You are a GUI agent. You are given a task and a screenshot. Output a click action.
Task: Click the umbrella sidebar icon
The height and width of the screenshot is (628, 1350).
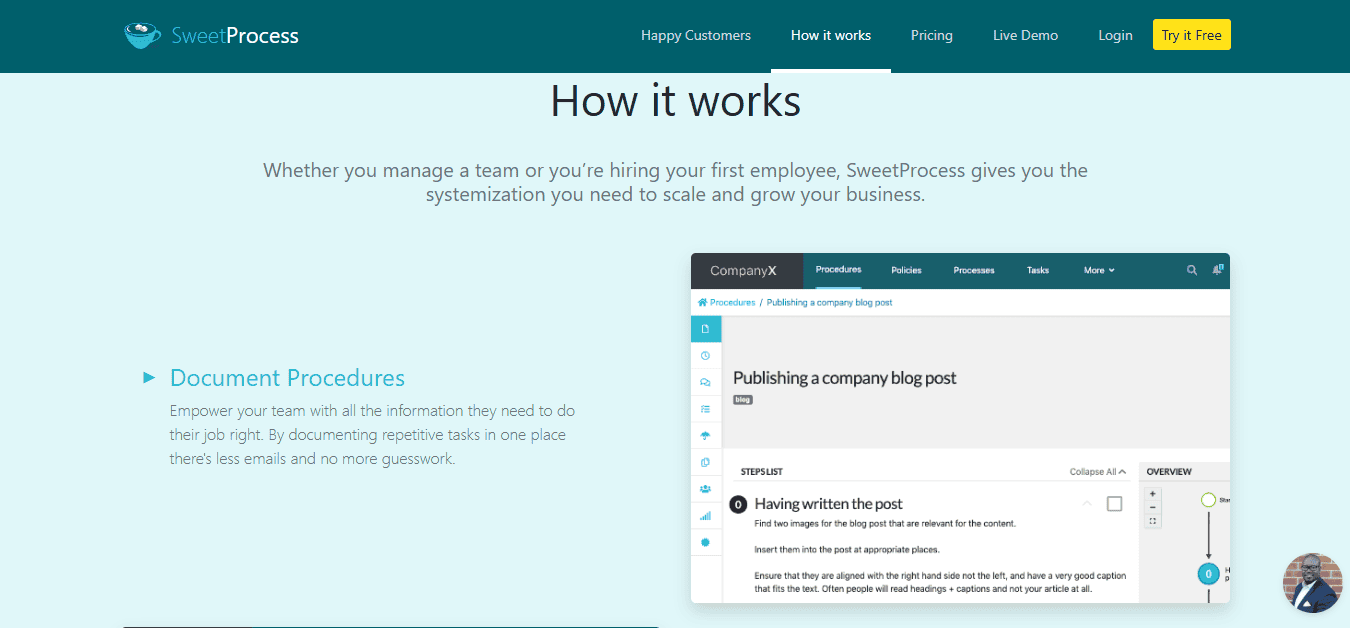pos(706,435)
